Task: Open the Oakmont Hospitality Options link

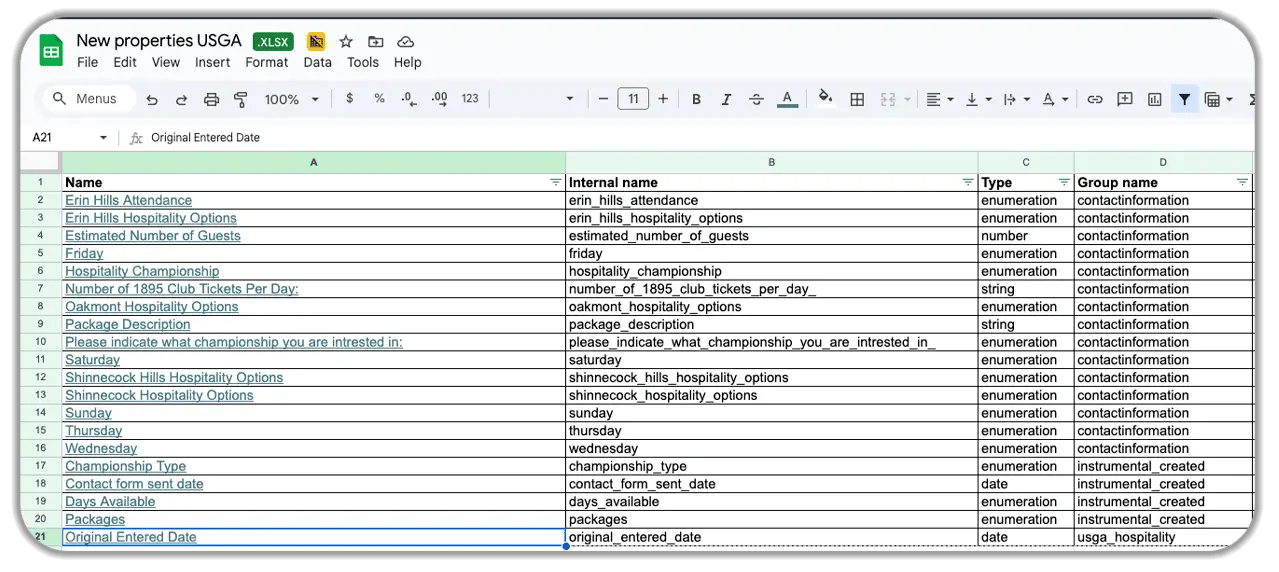Action: point(152,307)
